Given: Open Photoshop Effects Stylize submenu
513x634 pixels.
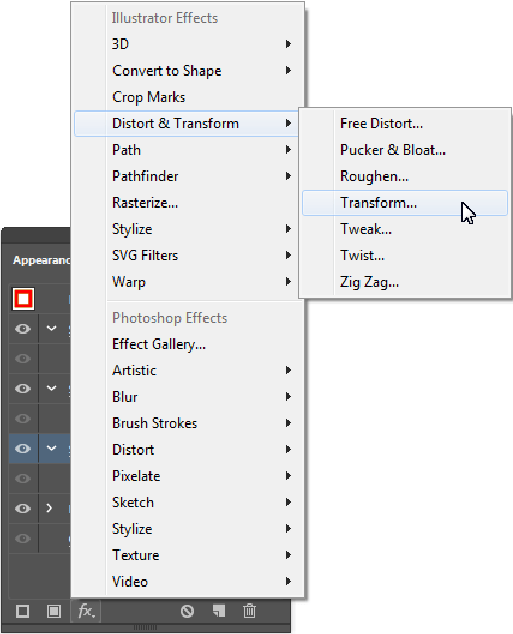Looking at the screenshot, I should pos(187,529).
